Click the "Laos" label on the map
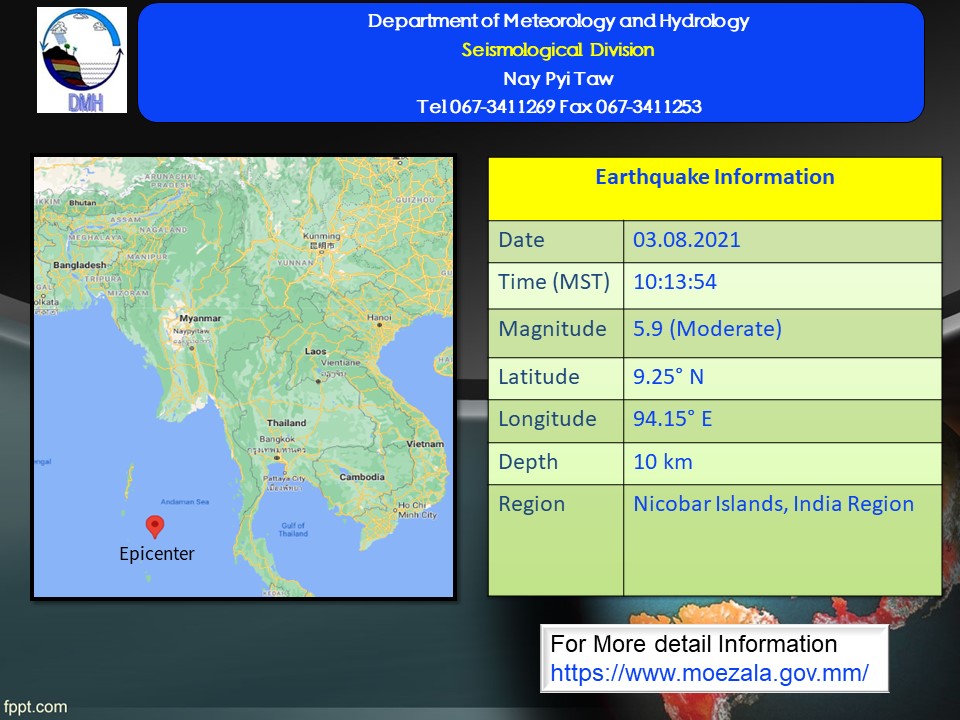This screenshot has height=720, width=960. pos(316,351)
